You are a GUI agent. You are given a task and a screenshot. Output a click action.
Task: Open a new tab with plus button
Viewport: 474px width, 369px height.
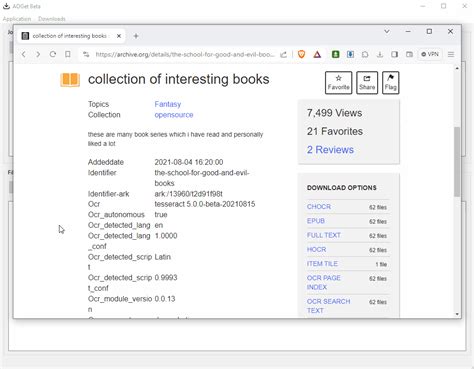tap(136, 36)
